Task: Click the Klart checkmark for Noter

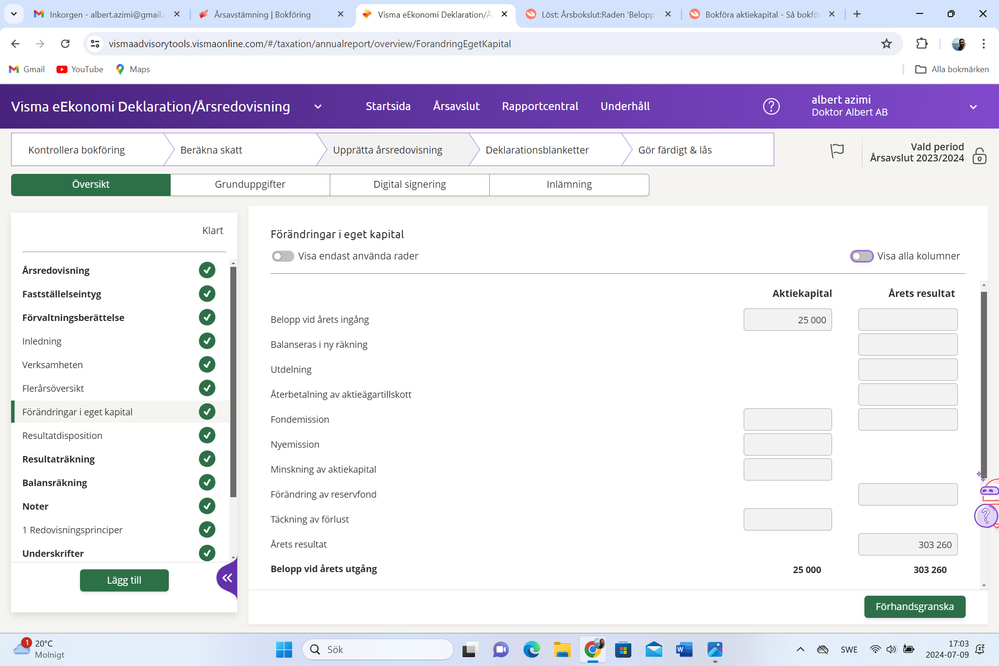Action: [x=207, y=506]
